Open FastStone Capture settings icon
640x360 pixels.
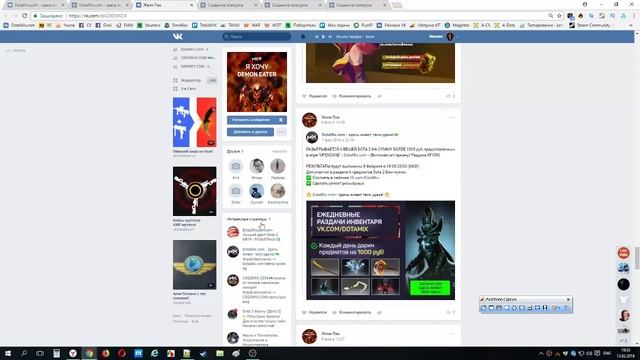pyautogui.click(x=567, y=307)
